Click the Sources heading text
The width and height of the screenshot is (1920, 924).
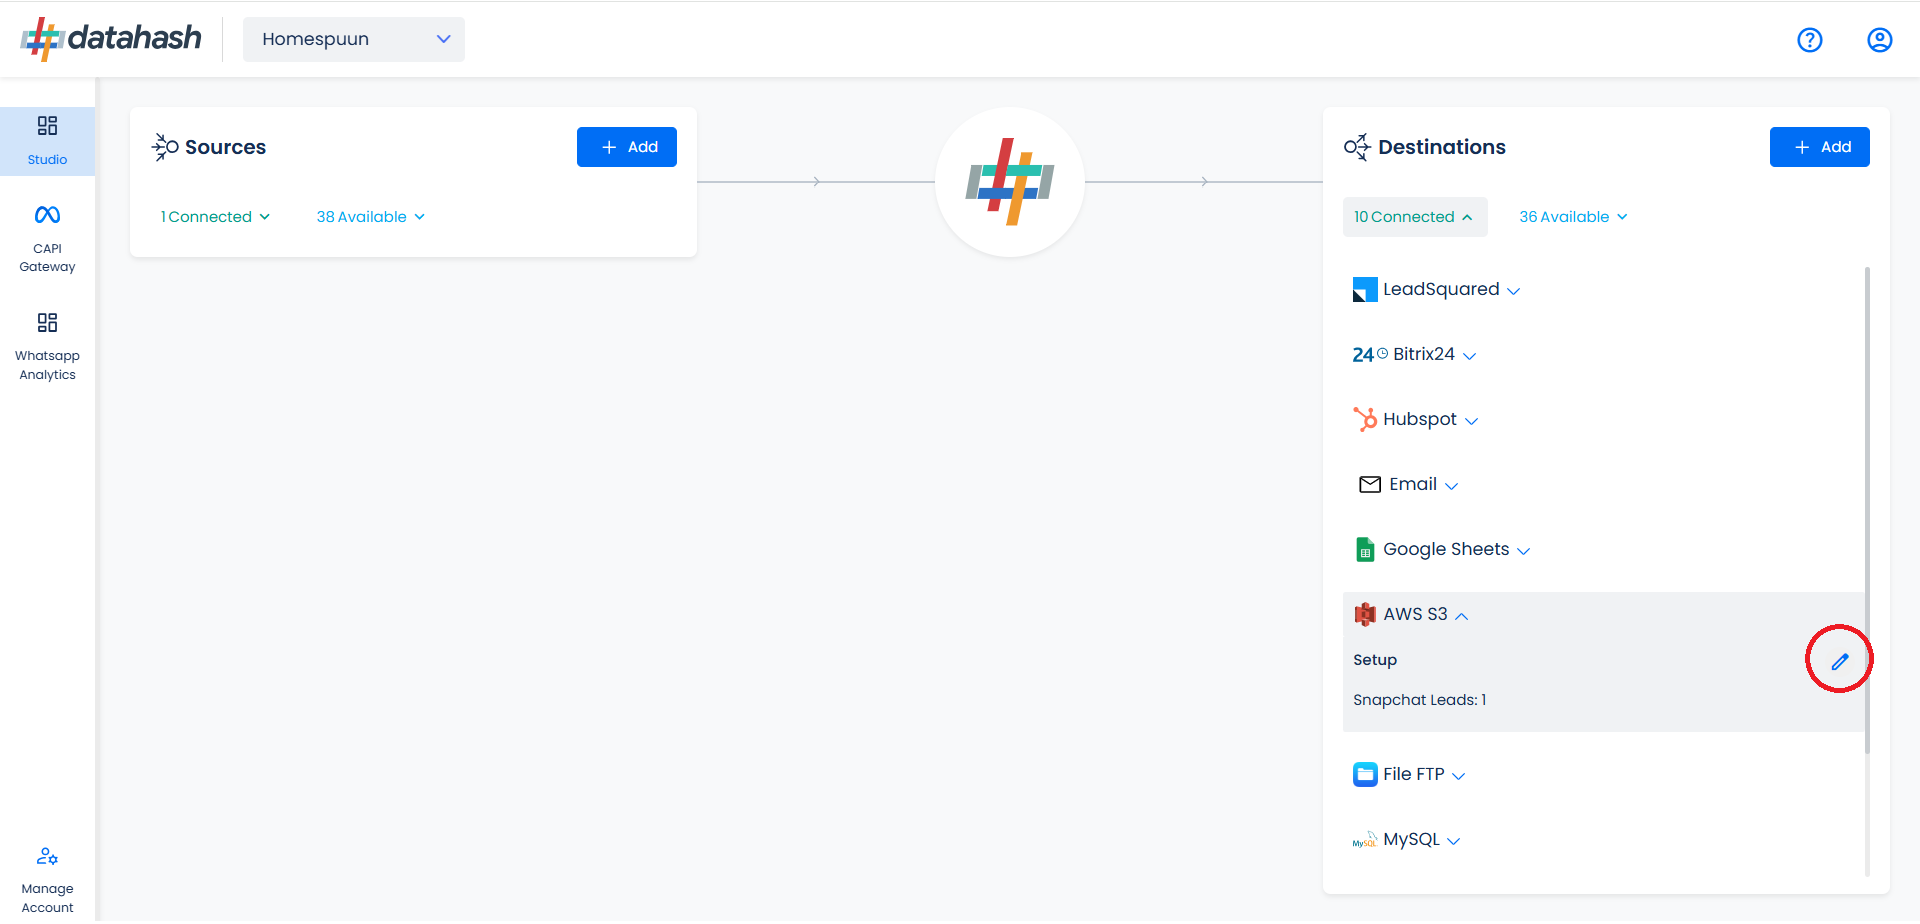point(225,147)
